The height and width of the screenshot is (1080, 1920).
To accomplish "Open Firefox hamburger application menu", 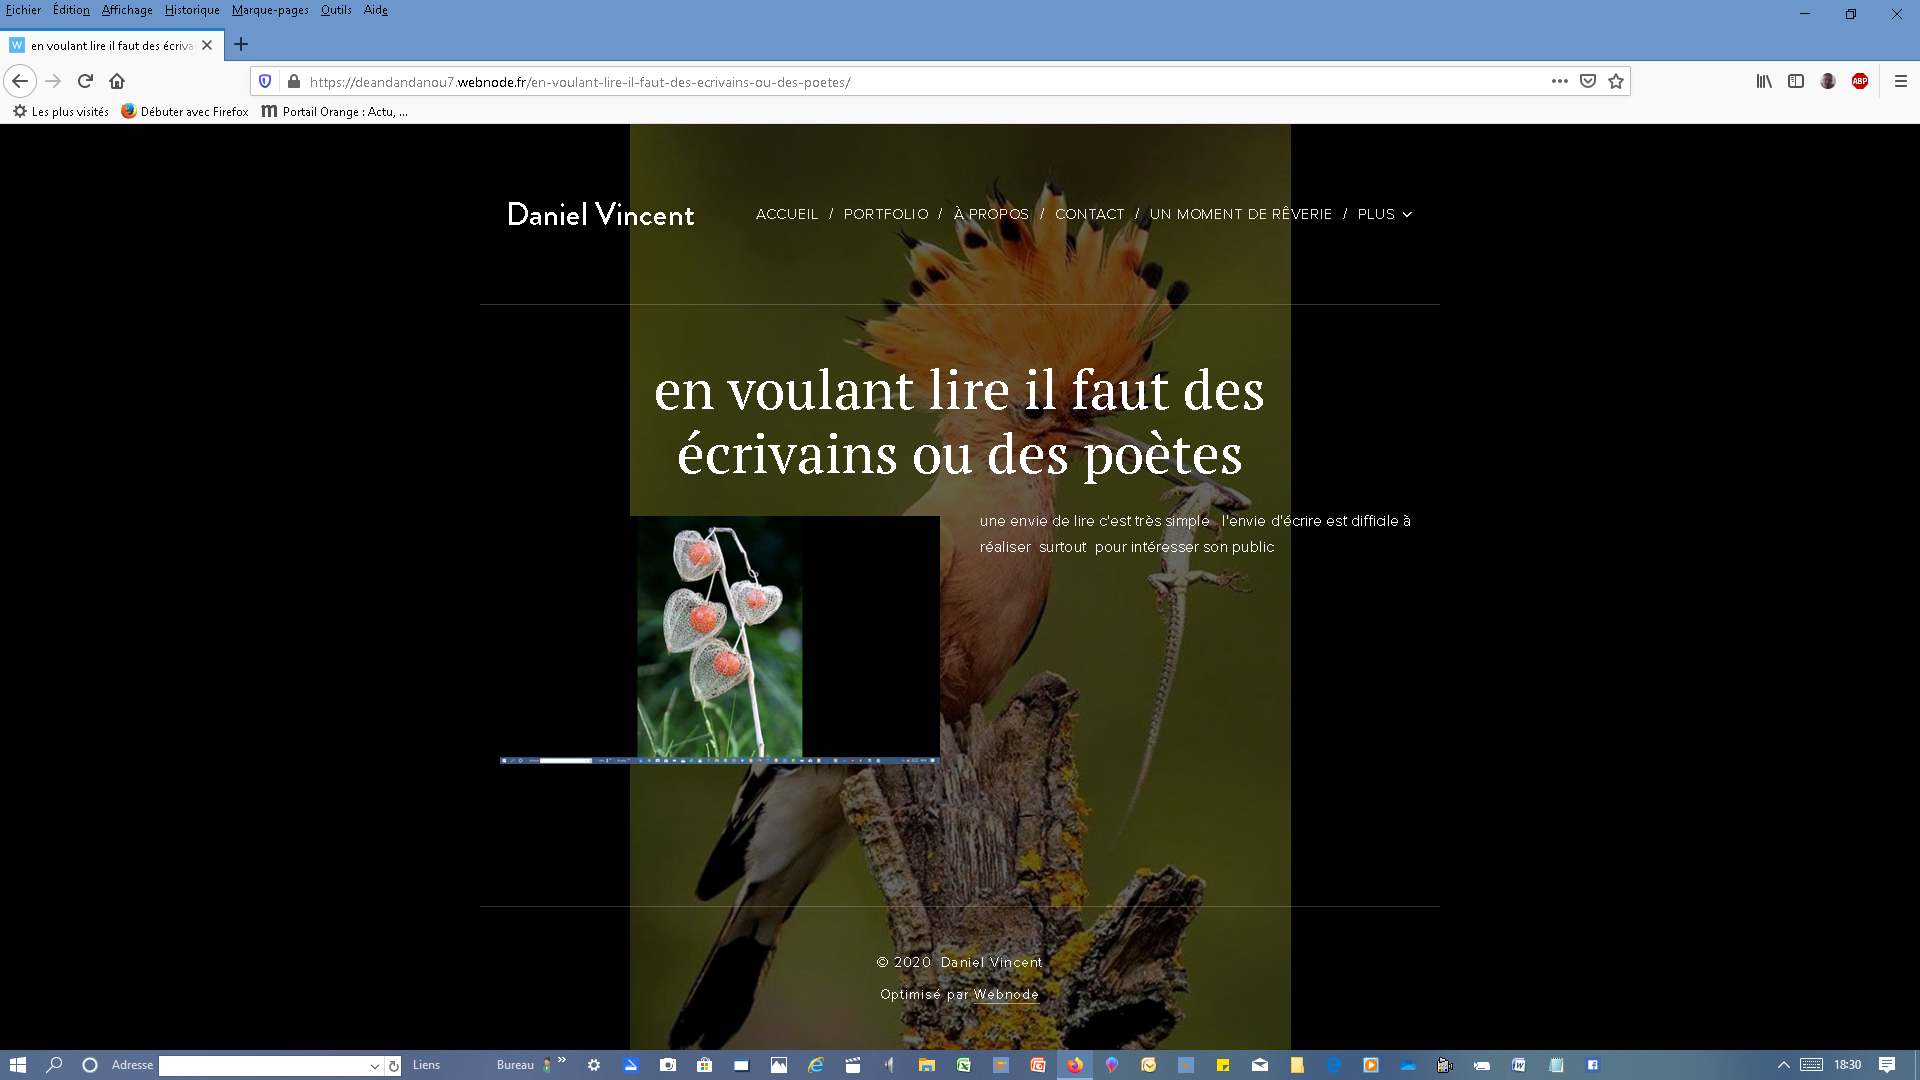I will tap(1901, 81).
